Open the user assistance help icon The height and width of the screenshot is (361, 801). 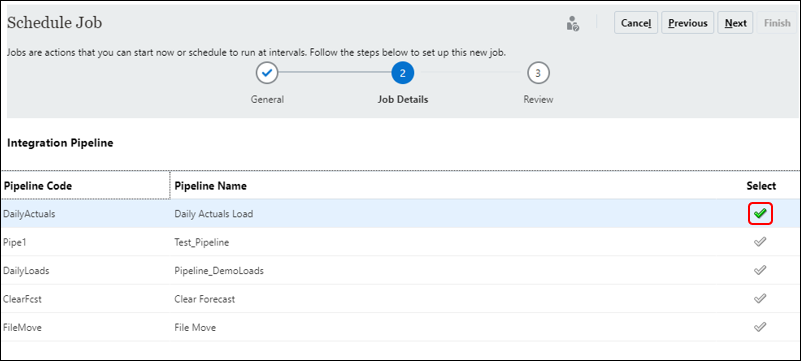click(572, 23)
